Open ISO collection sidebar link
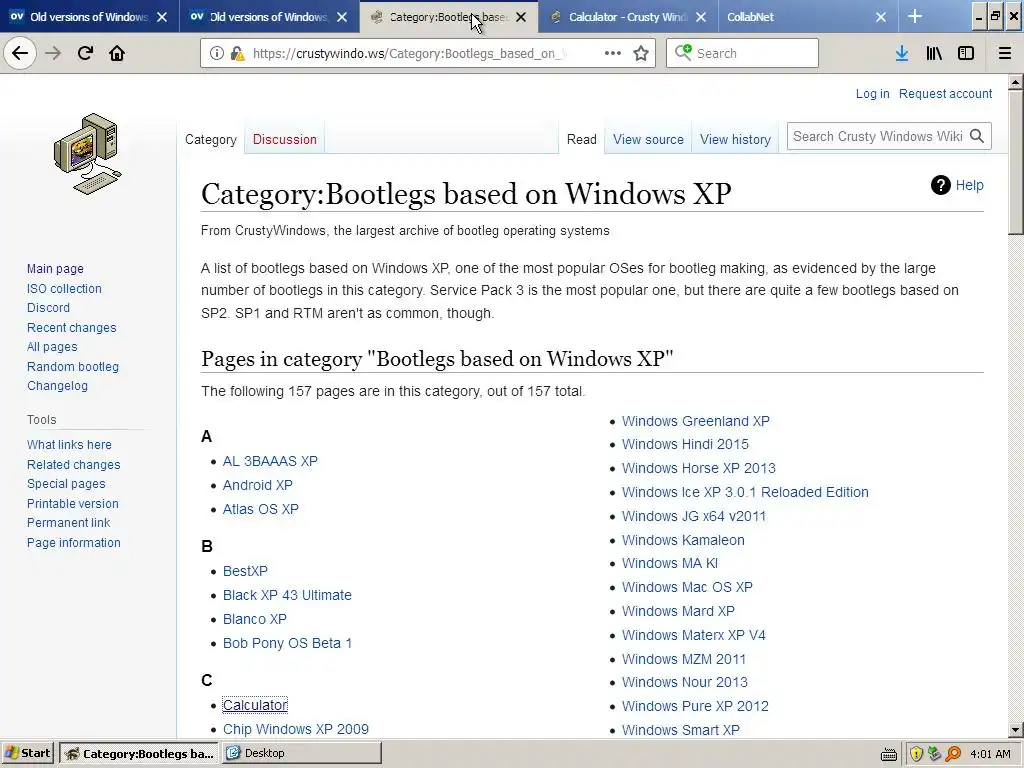1024x768 pixels. point(64,288)
